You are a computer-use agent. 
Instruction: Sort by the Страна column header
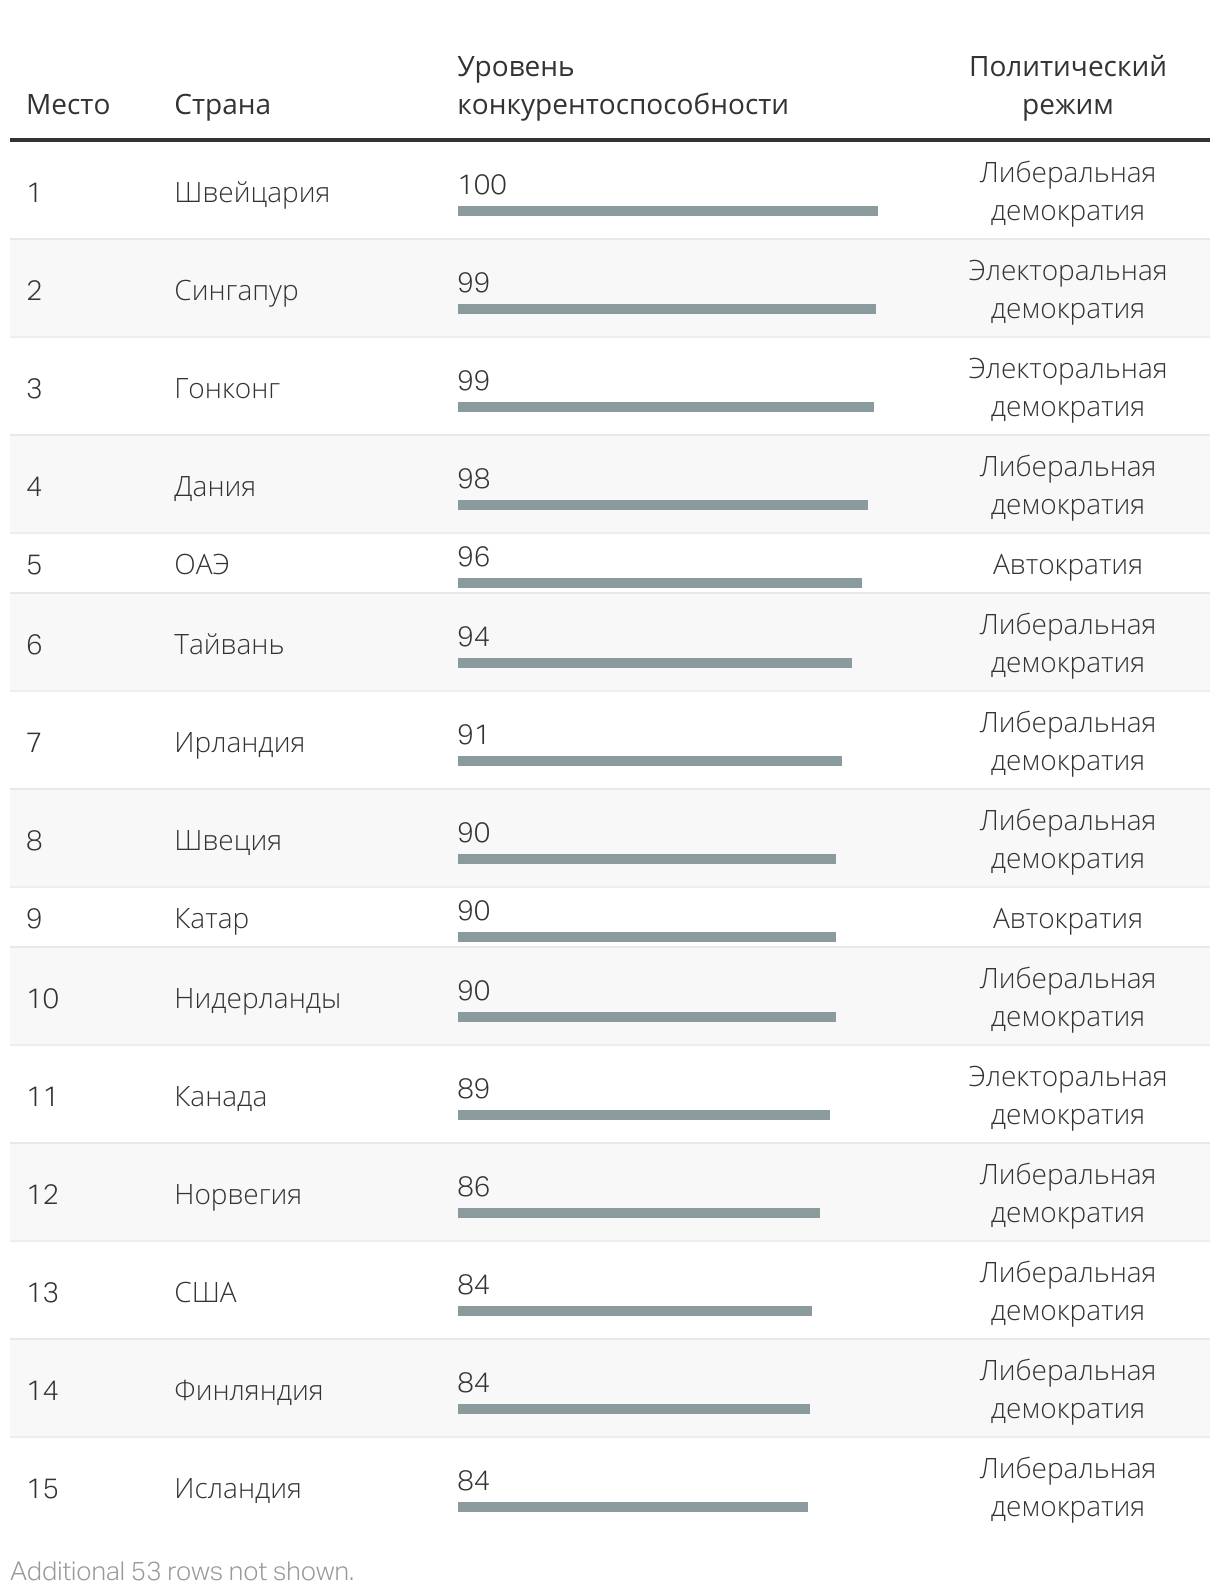point(222,104)
